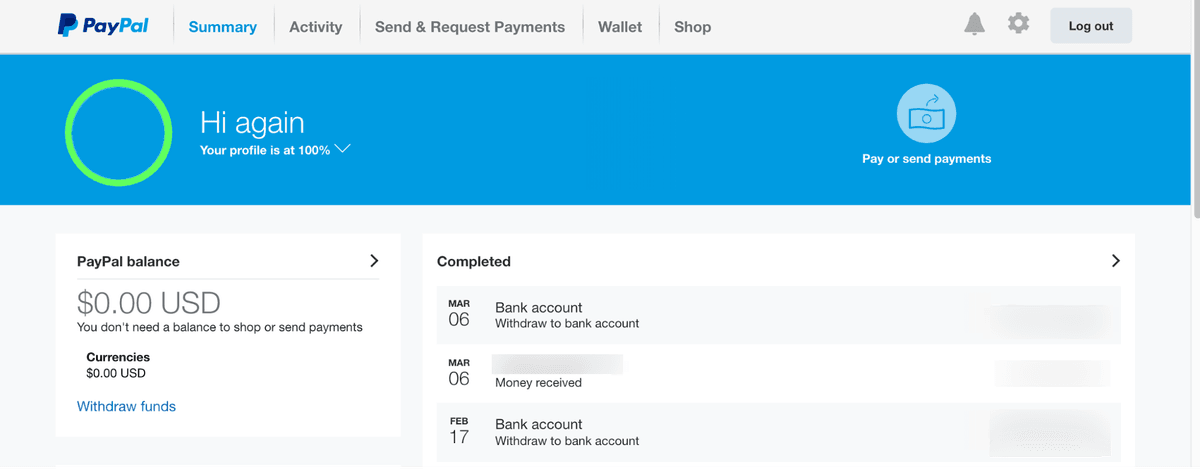
Task: Click the Withdraw funds link
Action: point(126,406)
